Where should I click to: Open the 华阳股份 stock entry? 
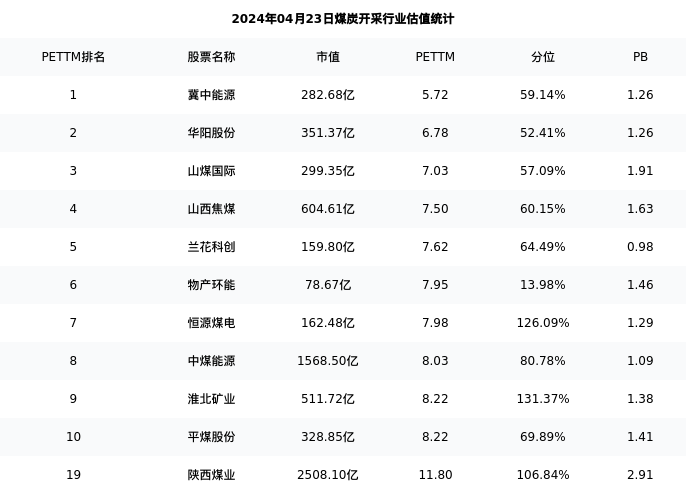pyautogui.click(x=211, y=133)
